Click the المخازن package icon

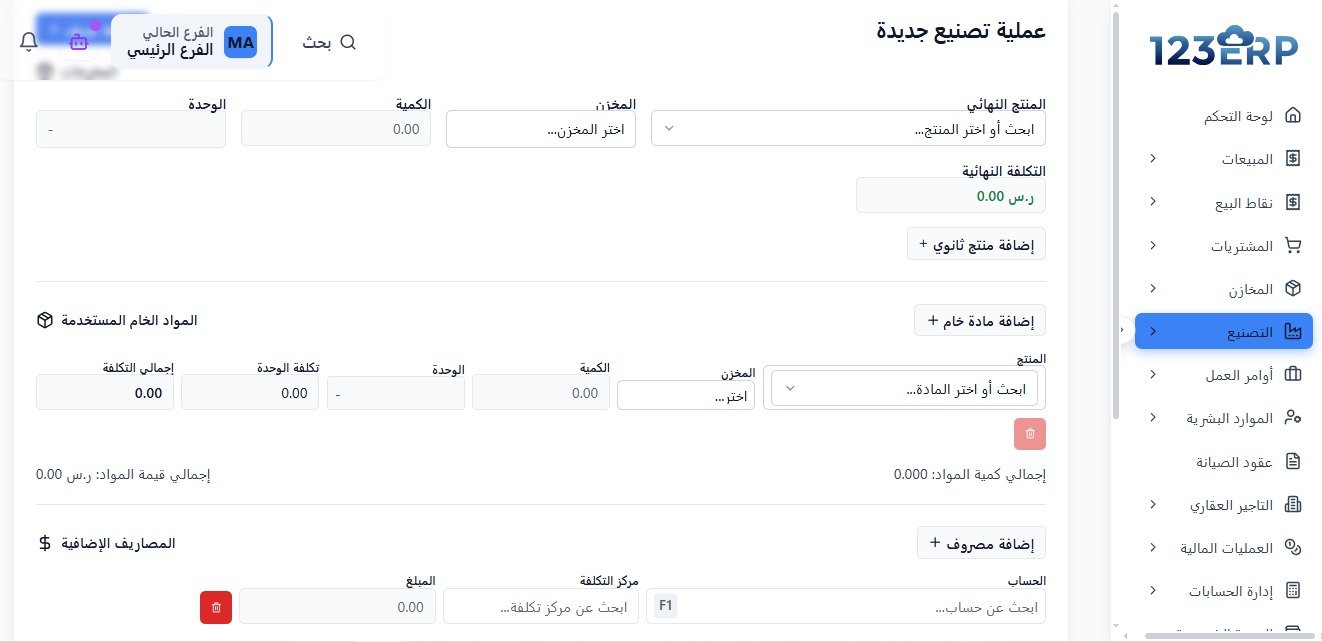coord(1294,288)
